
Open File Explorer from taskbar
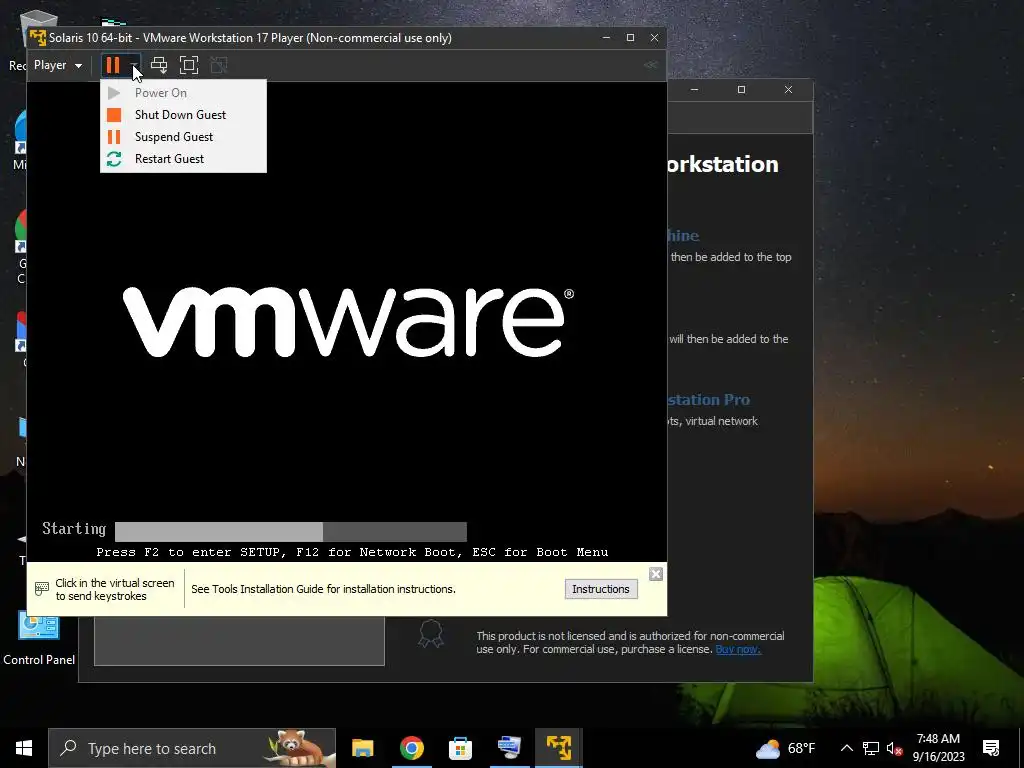[x=362, y=748]
